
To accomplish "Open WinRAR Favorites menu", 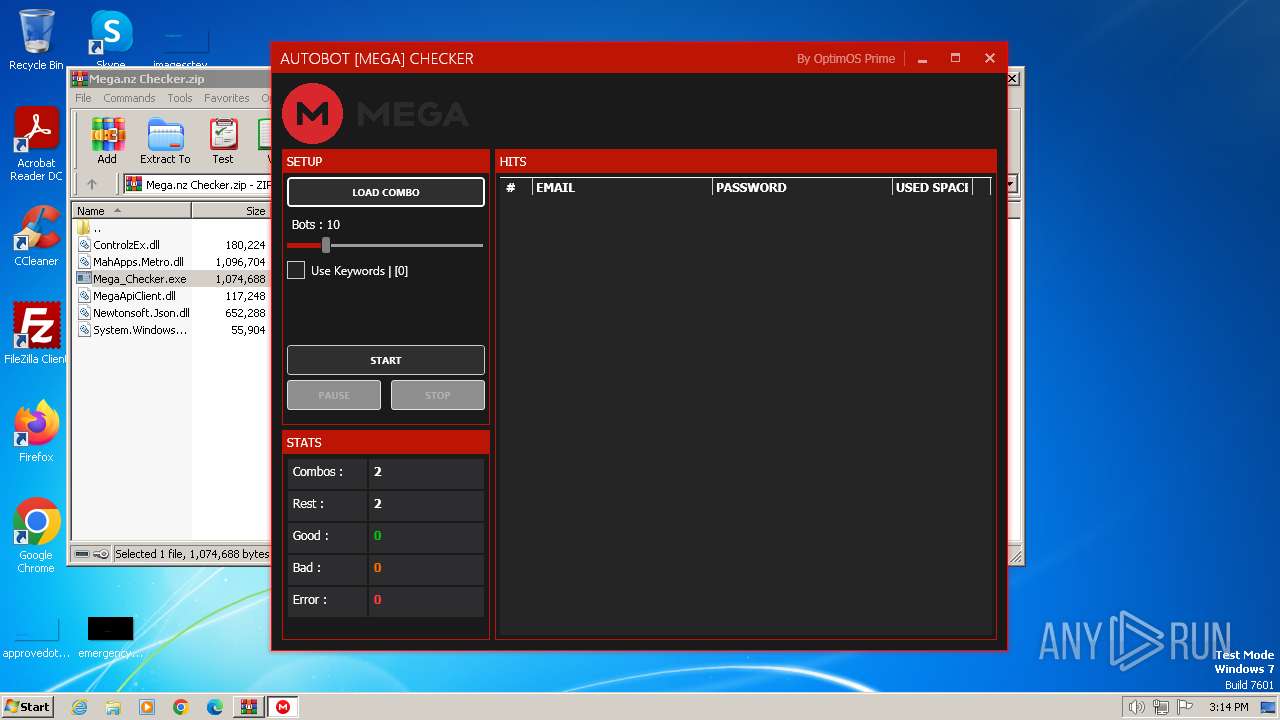I will tap(227, 98).
